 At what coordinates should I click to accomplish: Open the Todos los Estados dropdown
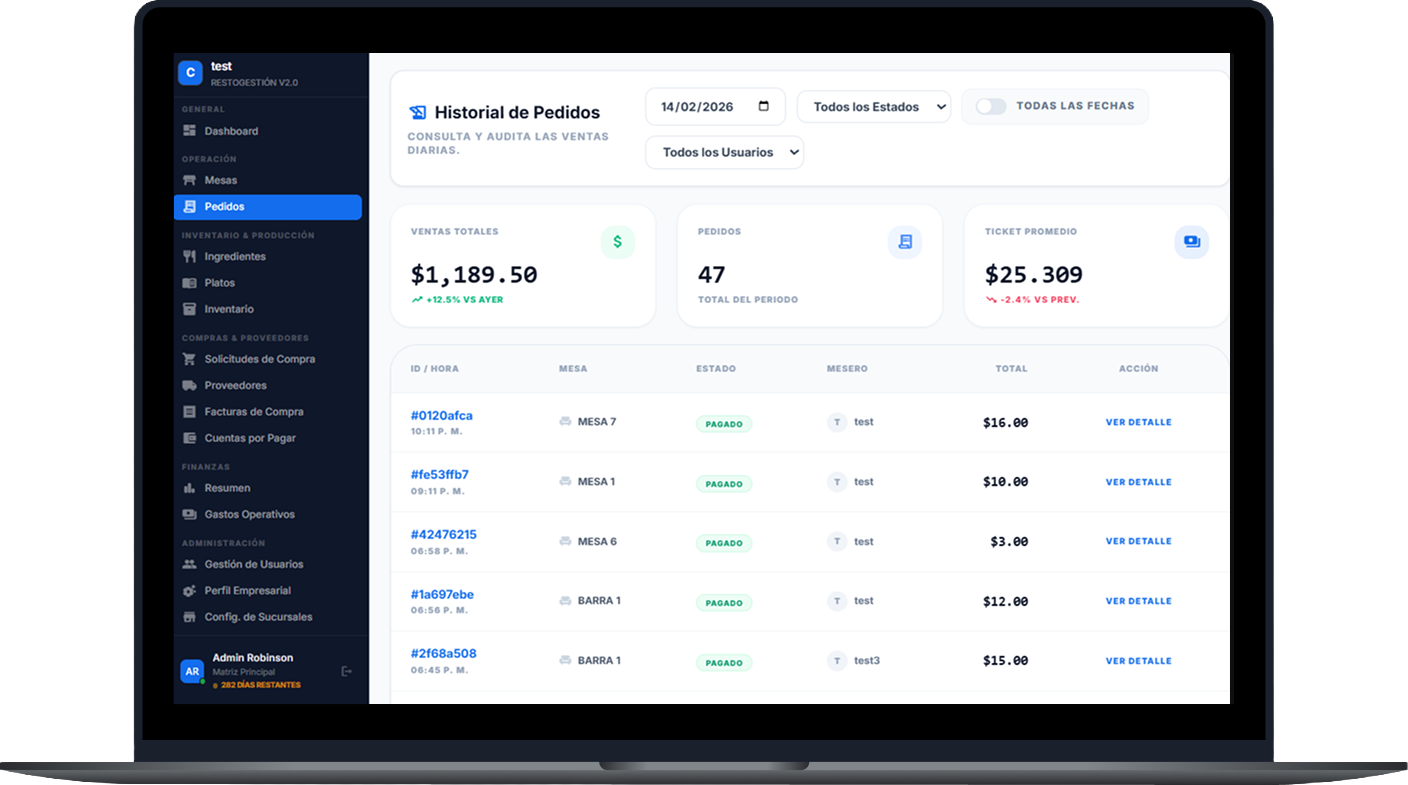(x=873, y=106)
